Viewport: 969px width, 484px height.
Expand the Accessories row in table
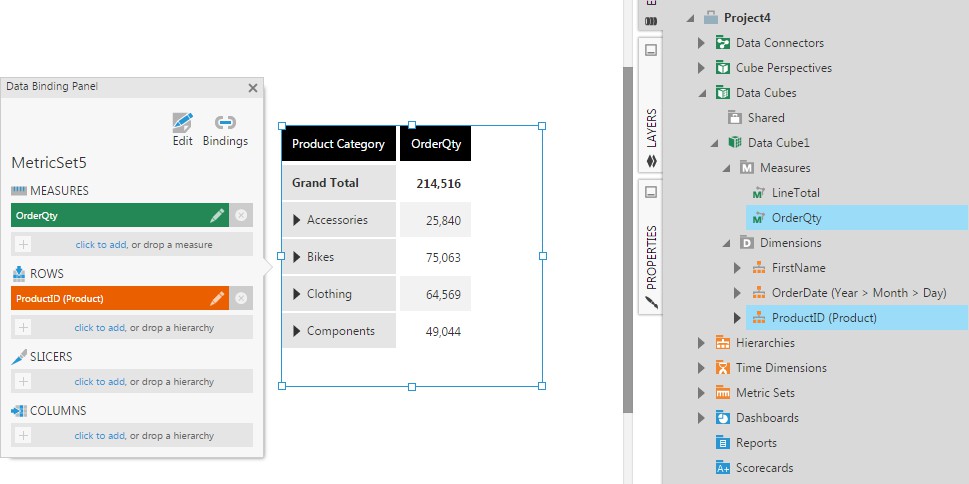tap(297, 220)
